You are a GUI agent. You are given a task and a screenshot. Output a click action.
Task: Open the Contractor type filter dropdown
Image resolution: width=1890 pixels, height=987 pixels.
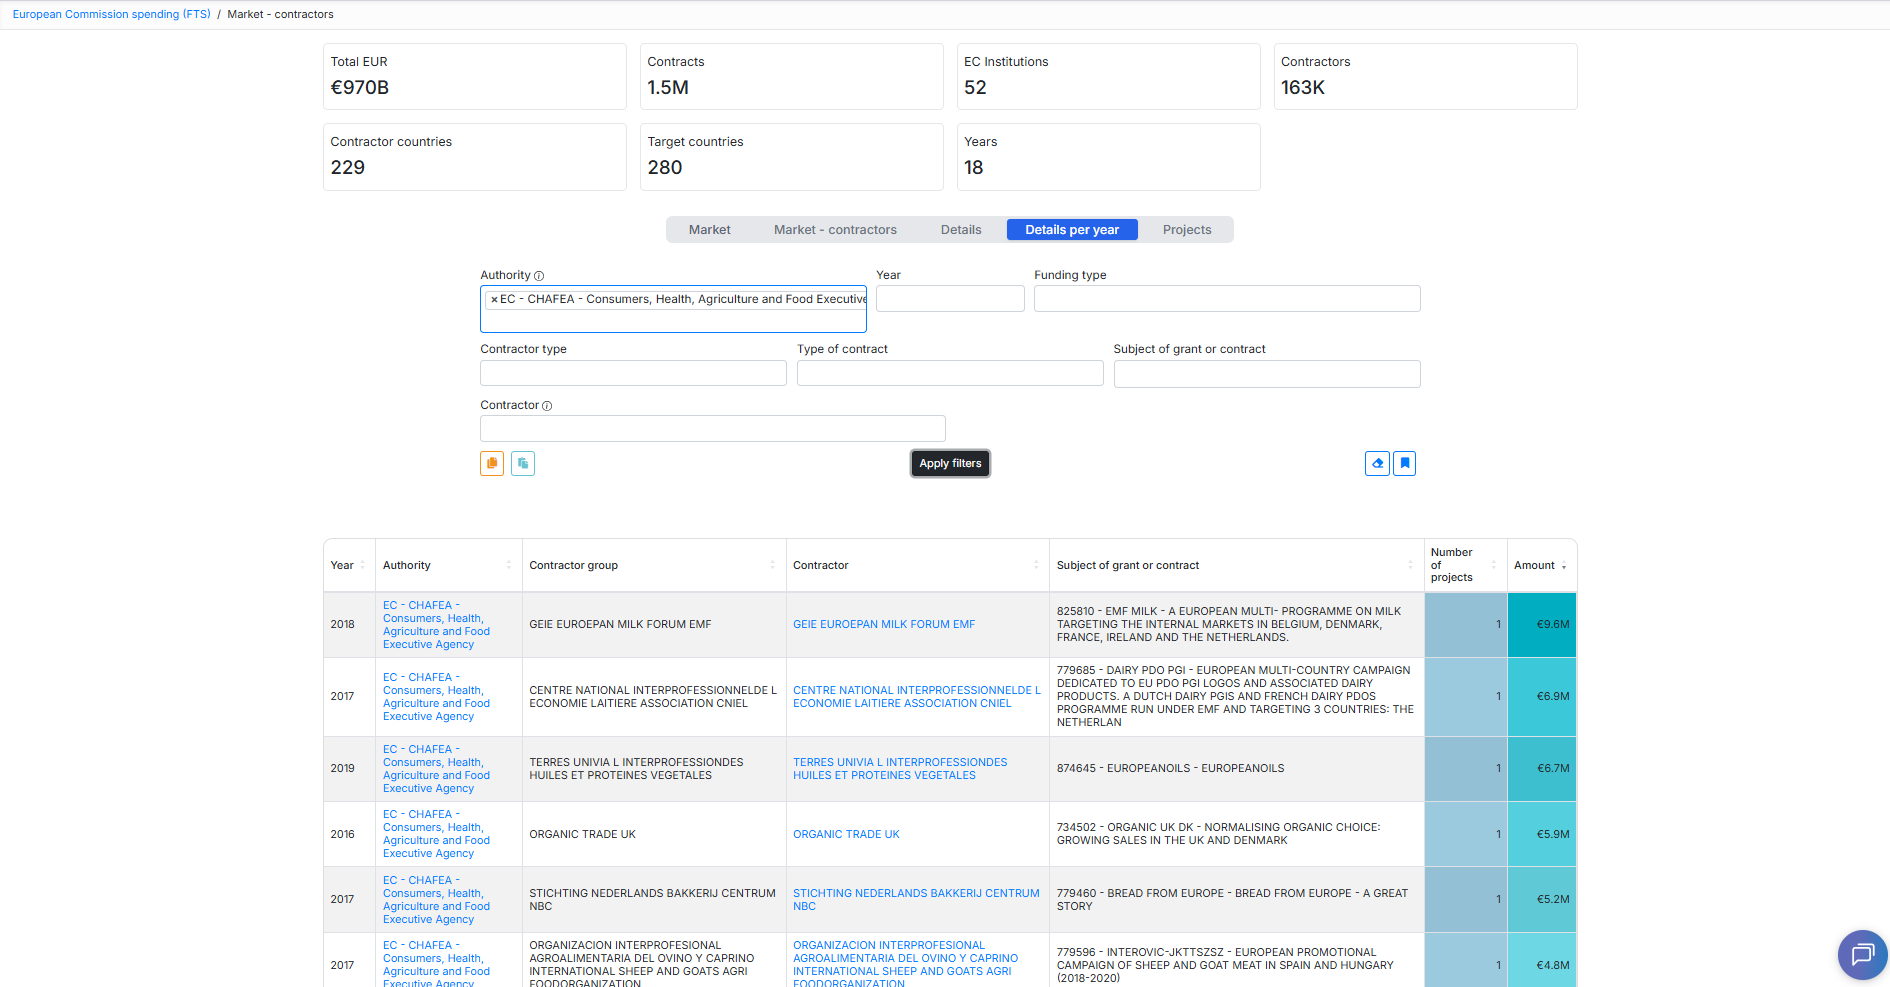click(633, 373)
